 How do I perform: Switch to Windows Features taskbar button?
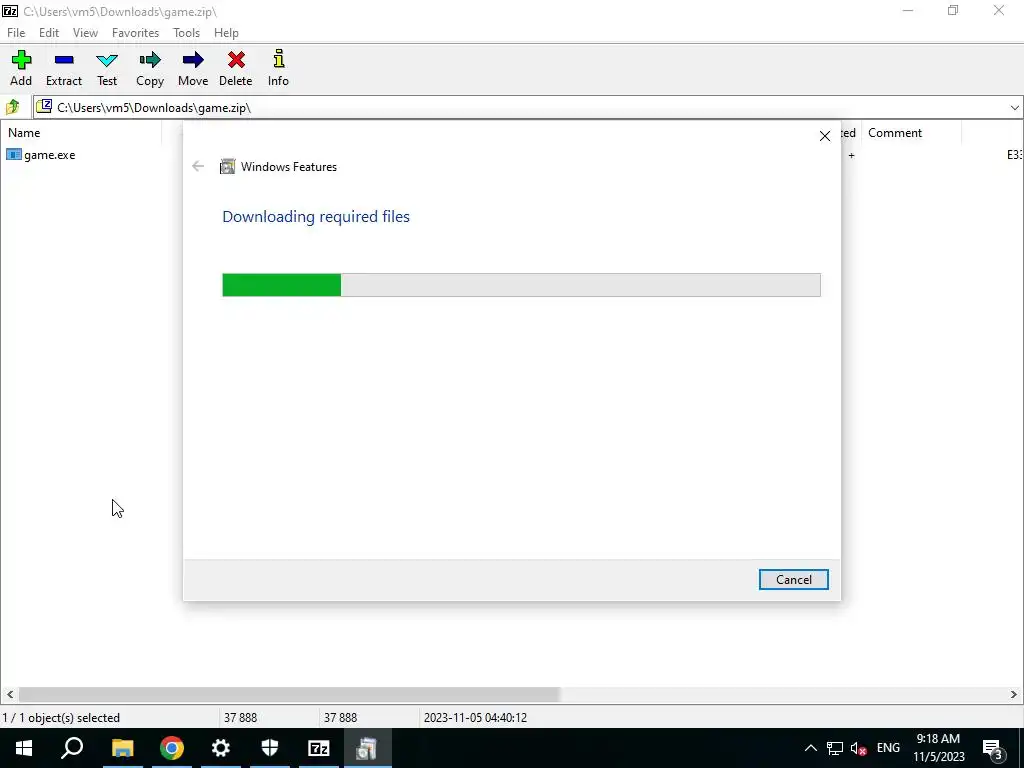tap(368, 748)
